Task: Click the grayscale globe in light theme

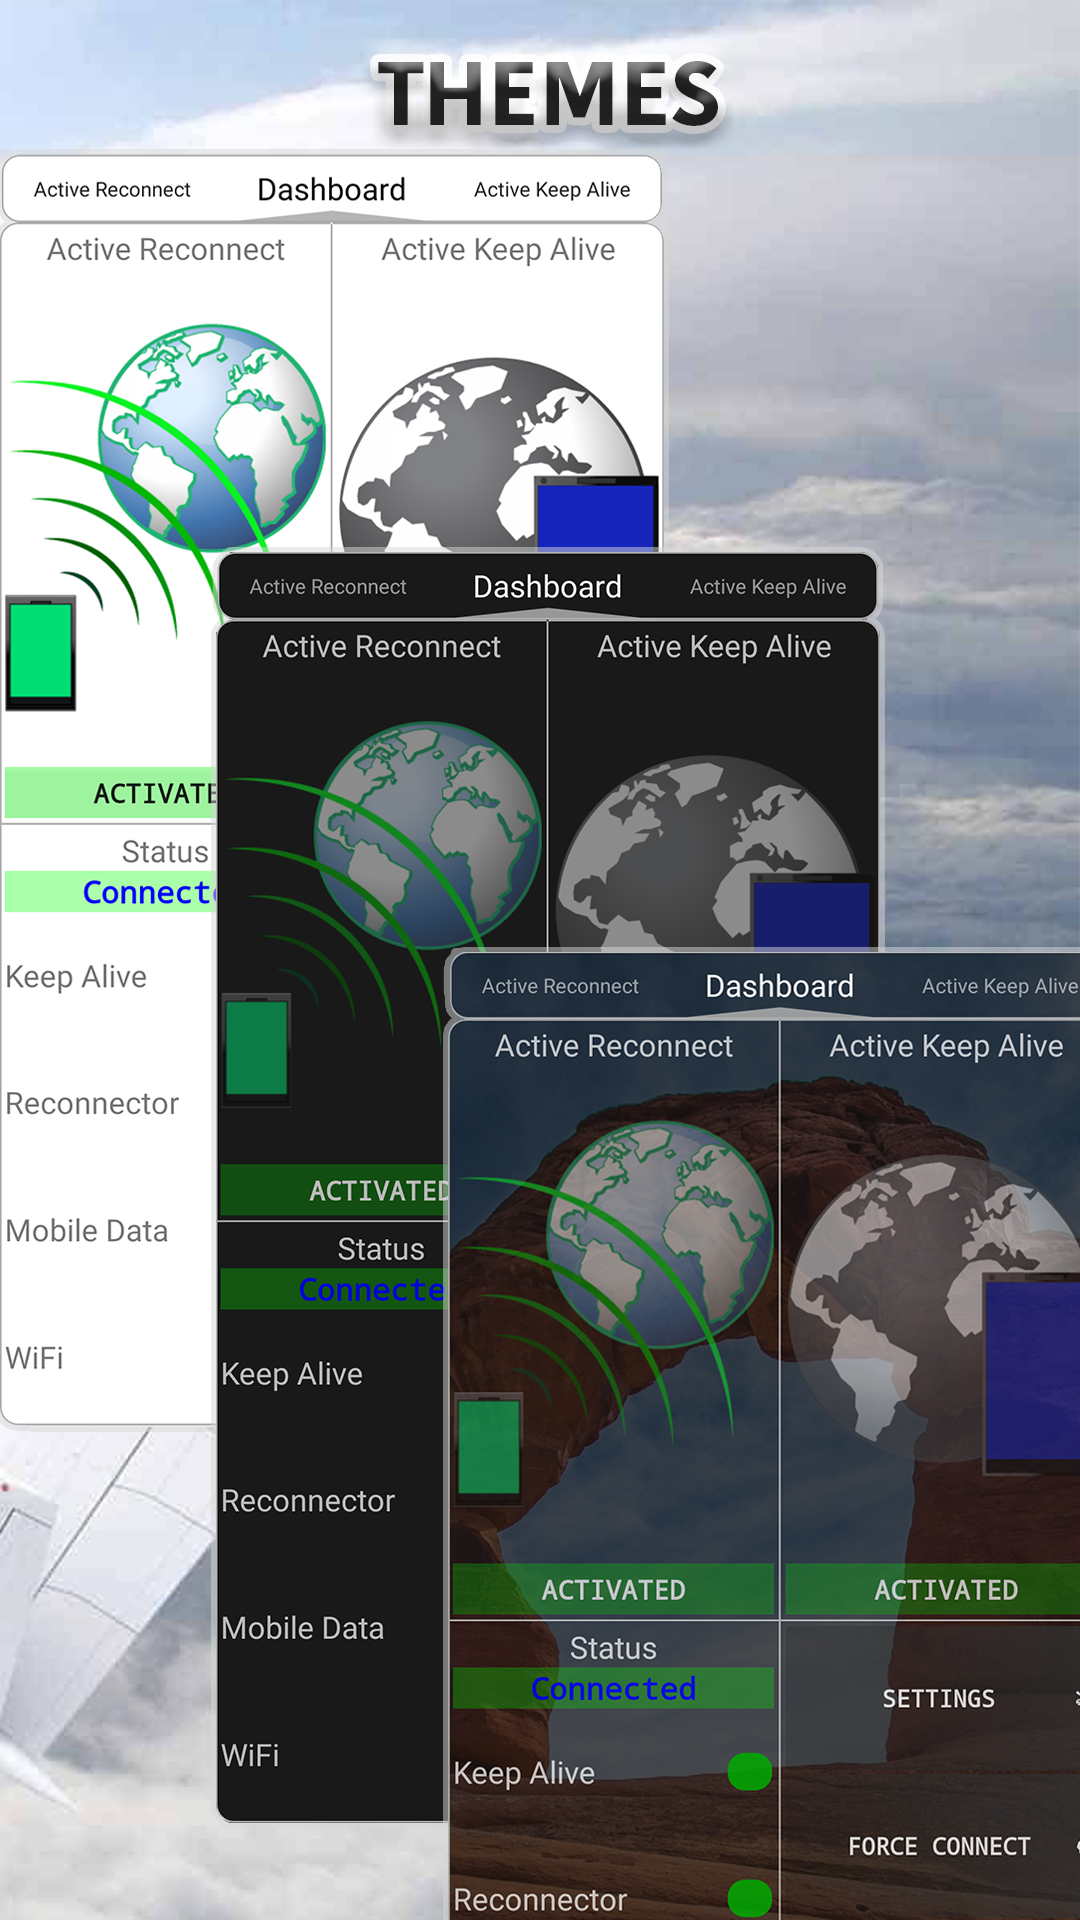Action: pyautogui.click(x=492, y=455)
